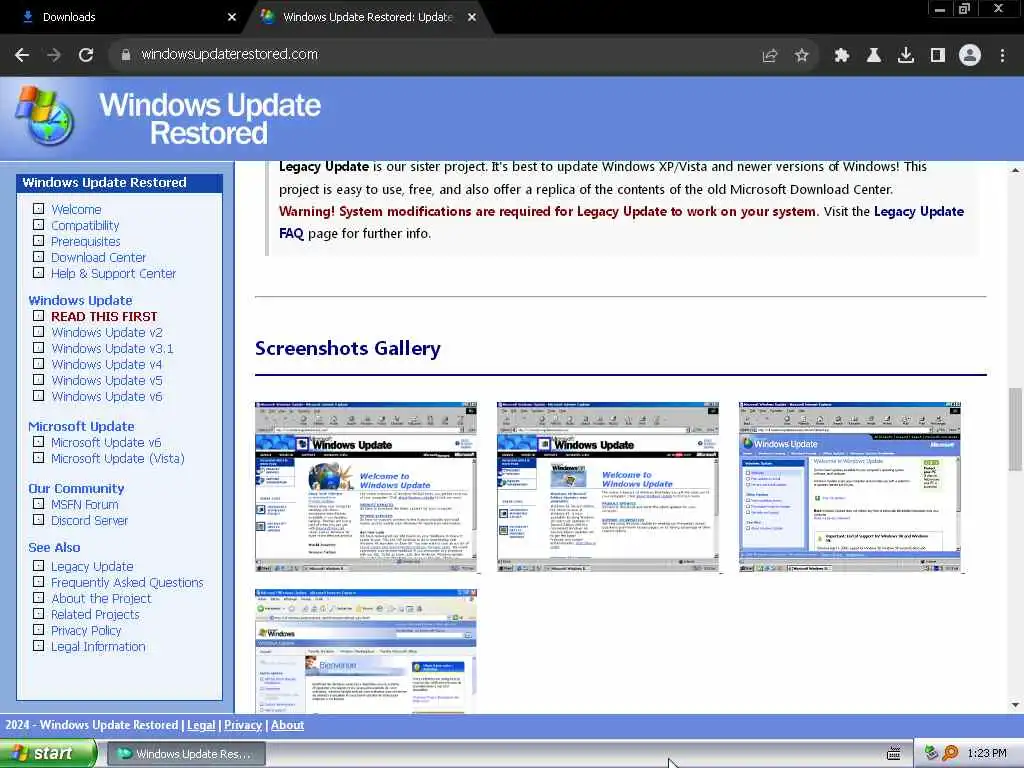Open the downloads tray icon in toolbar
The height and width of the screenshot is (768, 1024).
point(906,56)
